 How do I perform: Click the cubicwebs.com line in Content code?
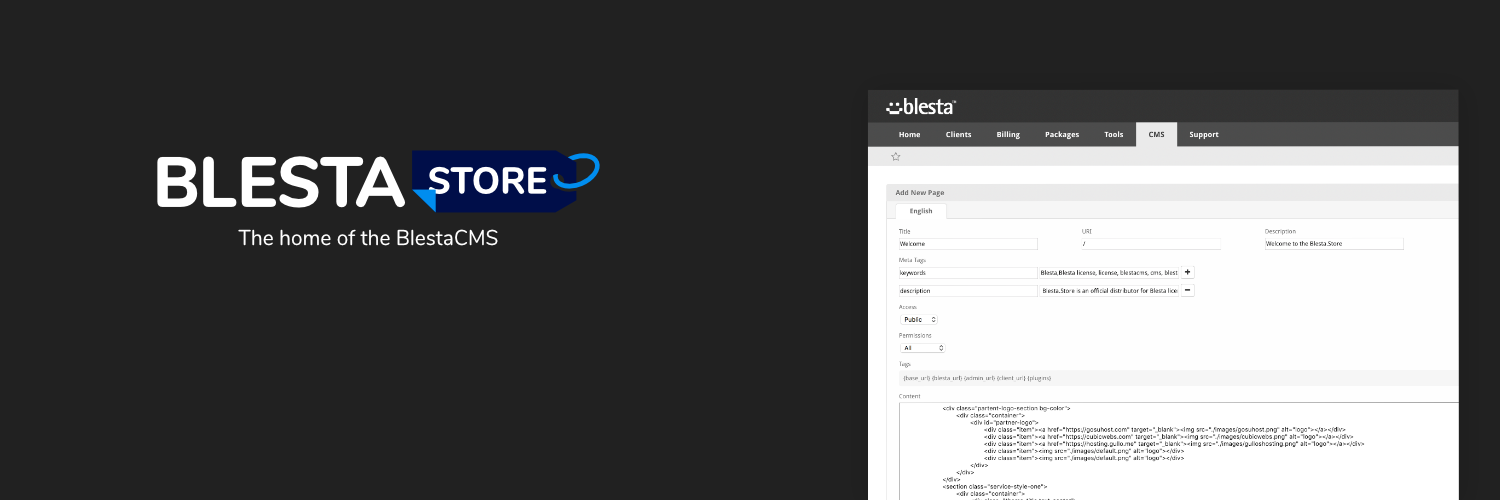click(x=1168, y=436)
